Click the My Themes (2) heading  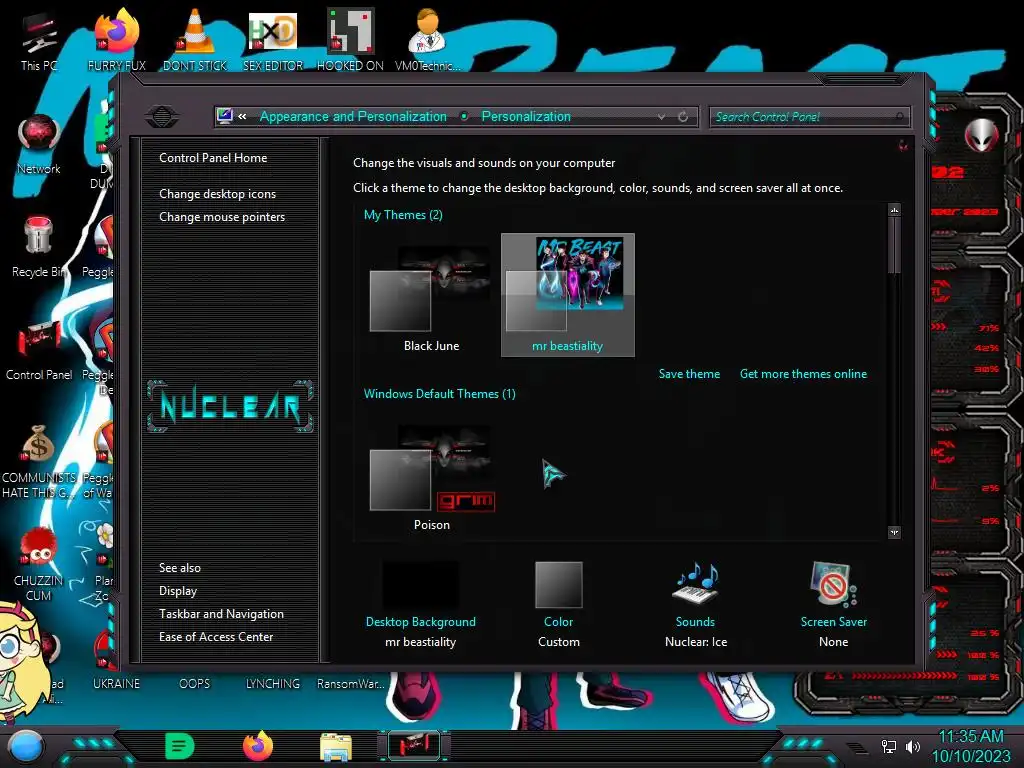click(403, 215)
